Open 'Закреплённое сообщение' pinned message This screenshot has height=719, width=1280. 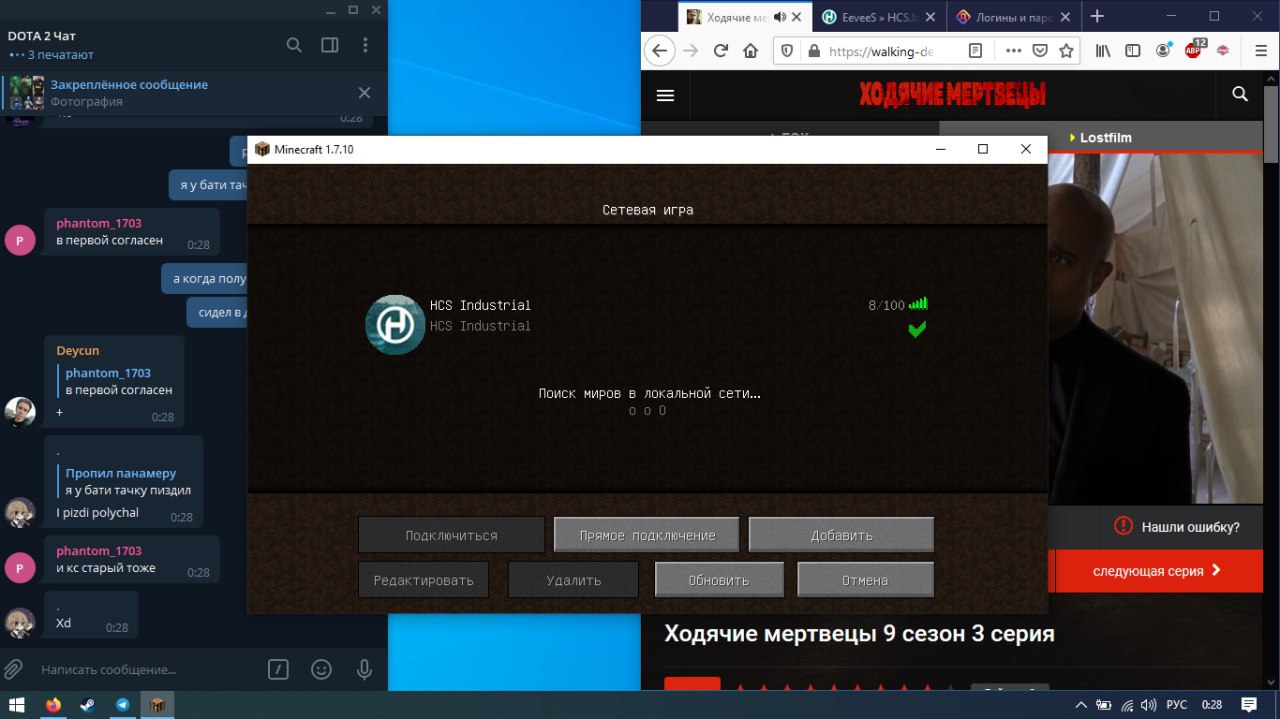click(x=129, y=85)
